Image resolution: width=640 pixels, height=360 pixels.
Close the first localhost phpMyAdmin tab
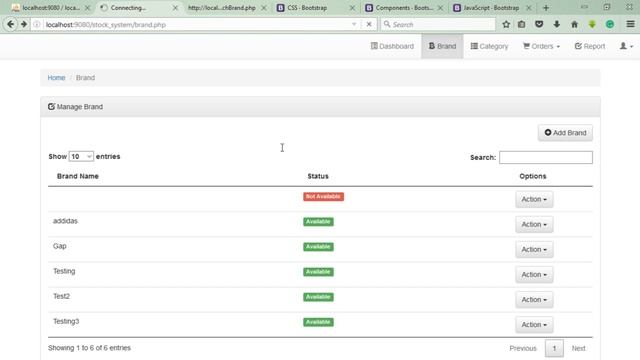[87, 8]
